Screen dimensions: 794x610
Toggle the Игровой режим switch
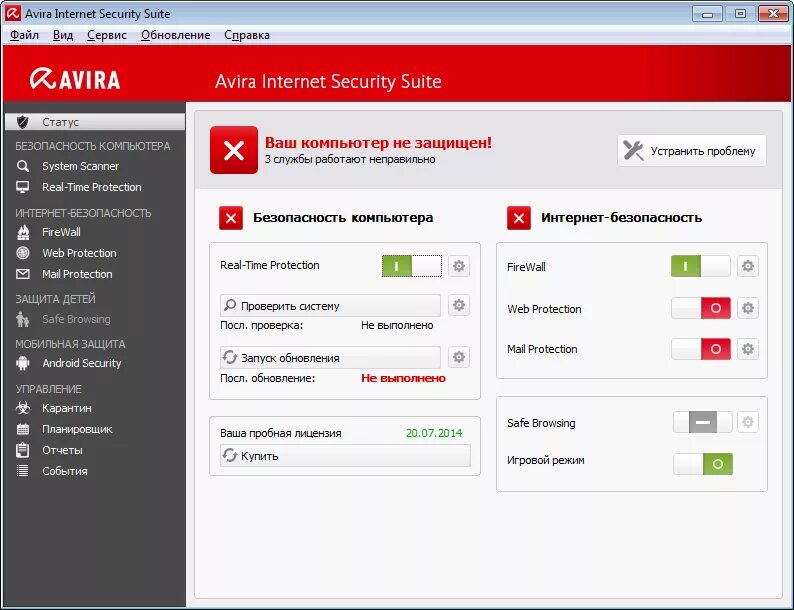(x=703, y=464)
